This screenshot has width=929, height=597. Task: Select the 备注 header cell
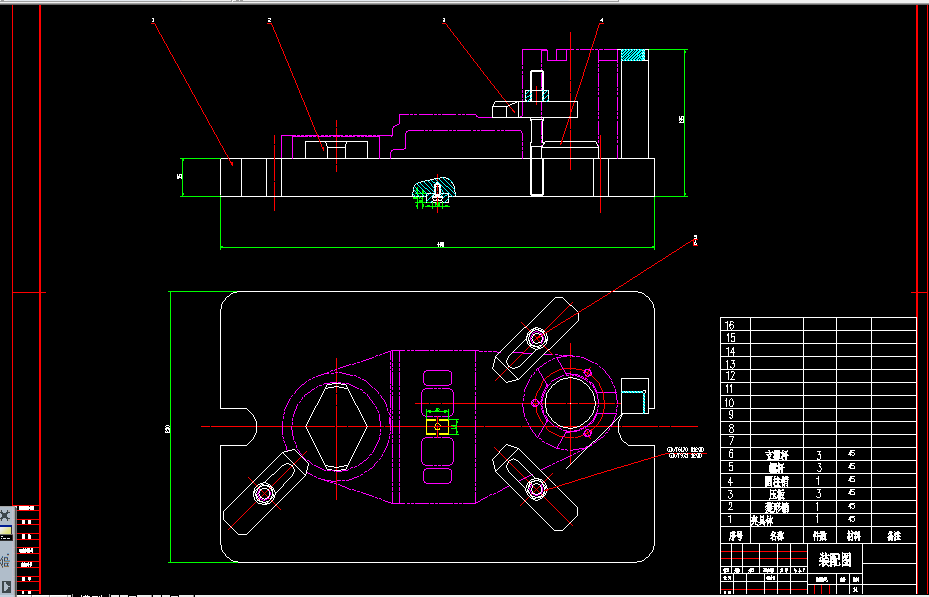[893, 536]
